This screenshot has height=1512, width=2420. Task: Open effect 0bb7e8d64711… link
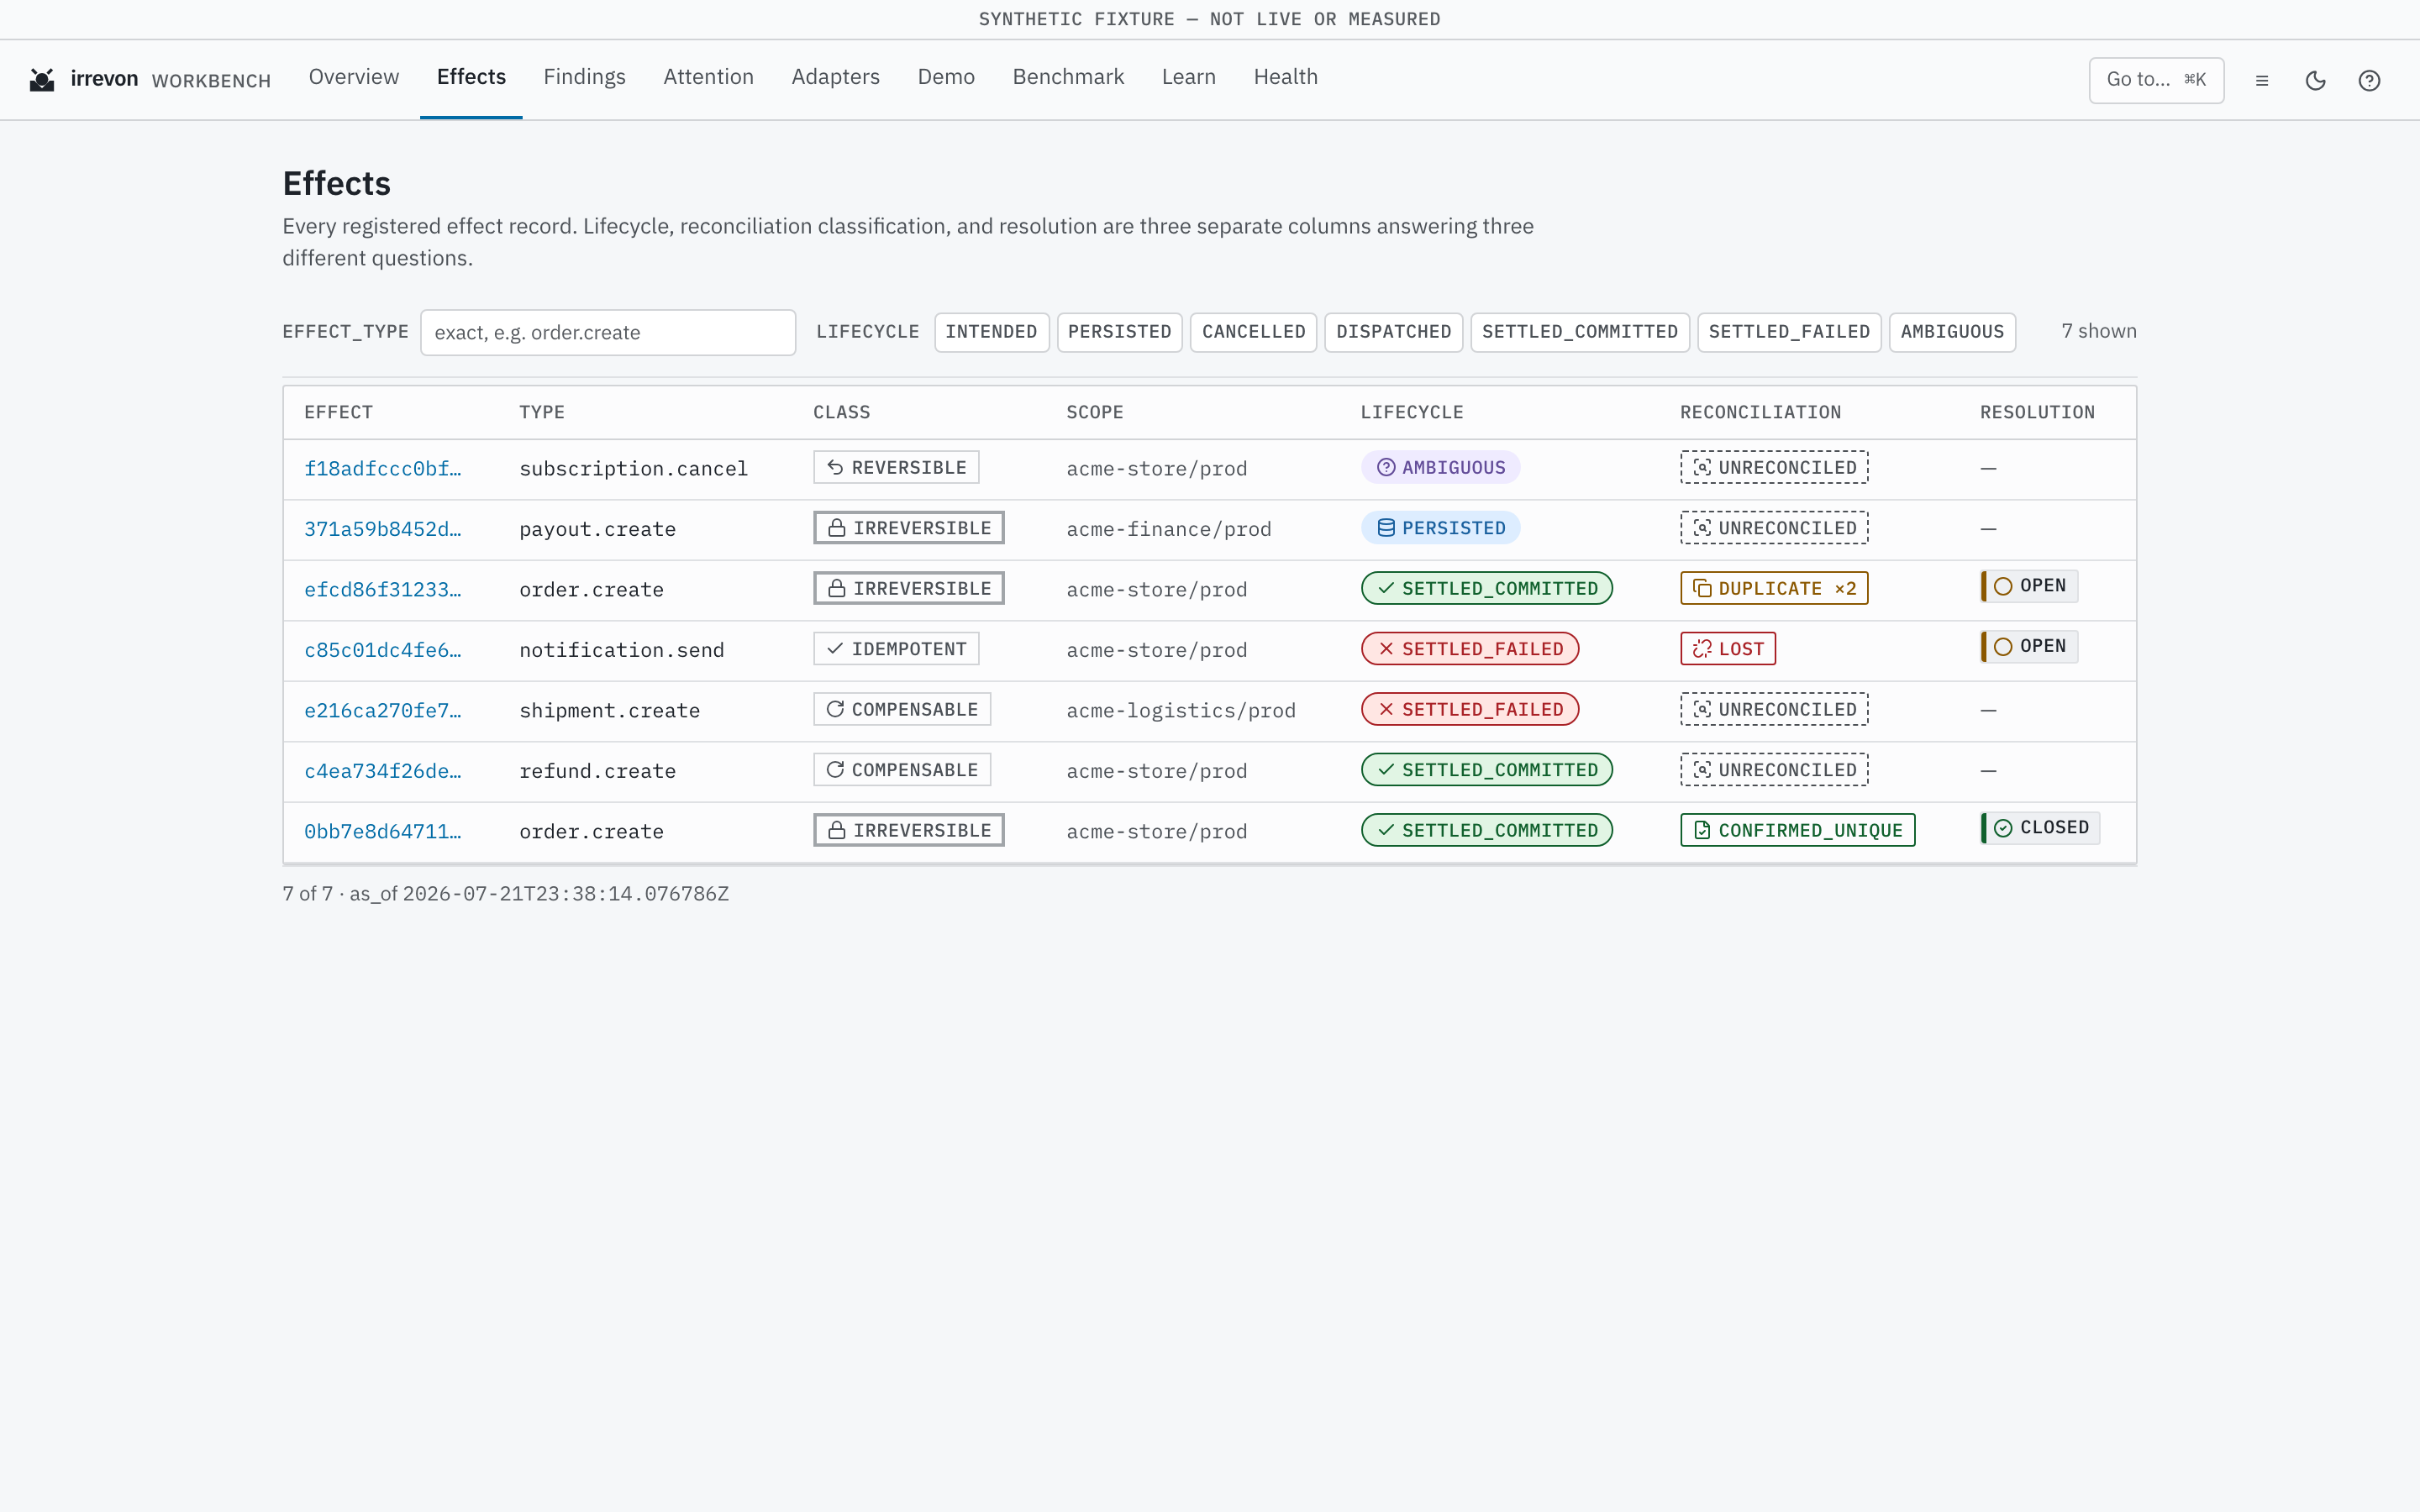click(x=383, y=832)
